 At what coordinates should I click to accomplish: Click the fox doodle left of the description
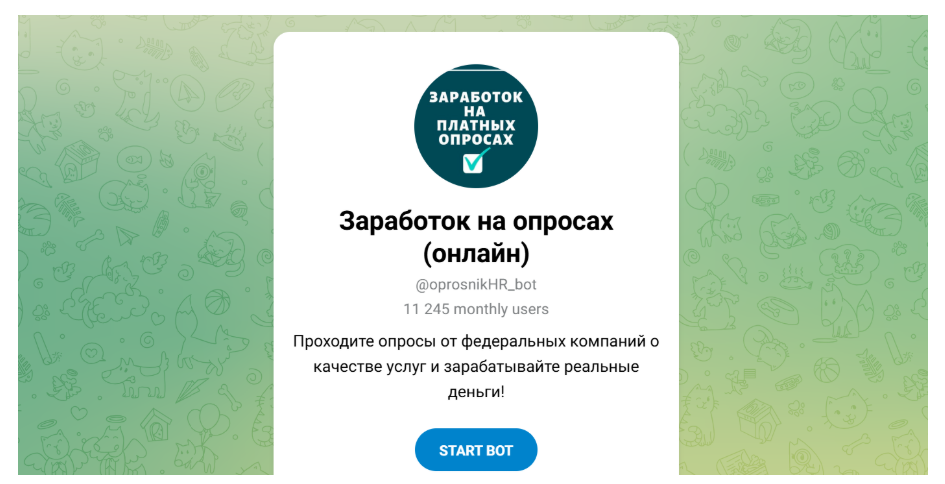click(211, 336)
